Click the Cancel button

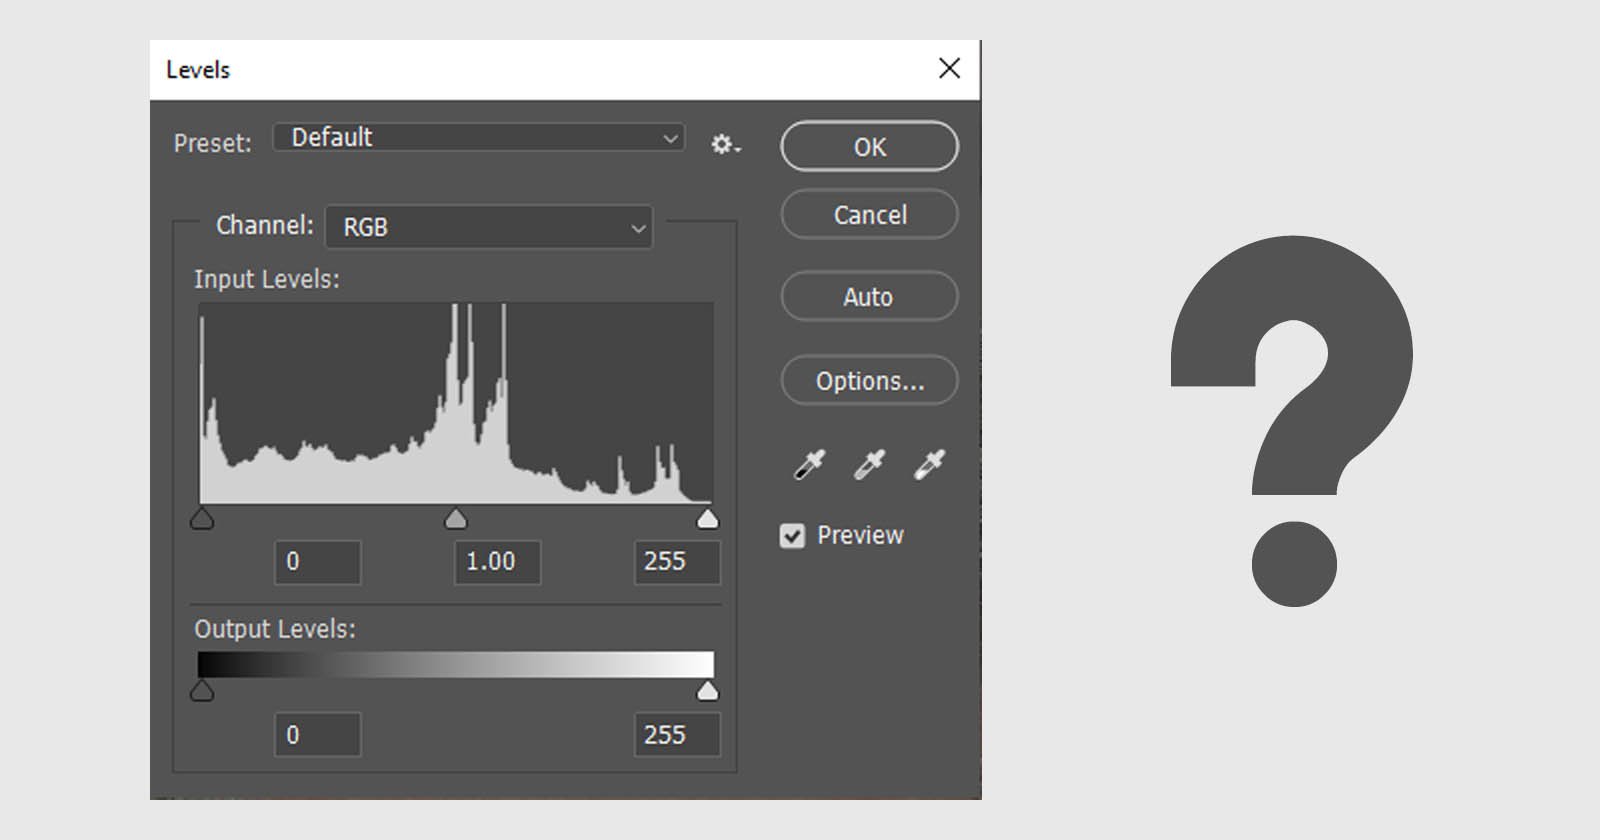pos(869,215)
